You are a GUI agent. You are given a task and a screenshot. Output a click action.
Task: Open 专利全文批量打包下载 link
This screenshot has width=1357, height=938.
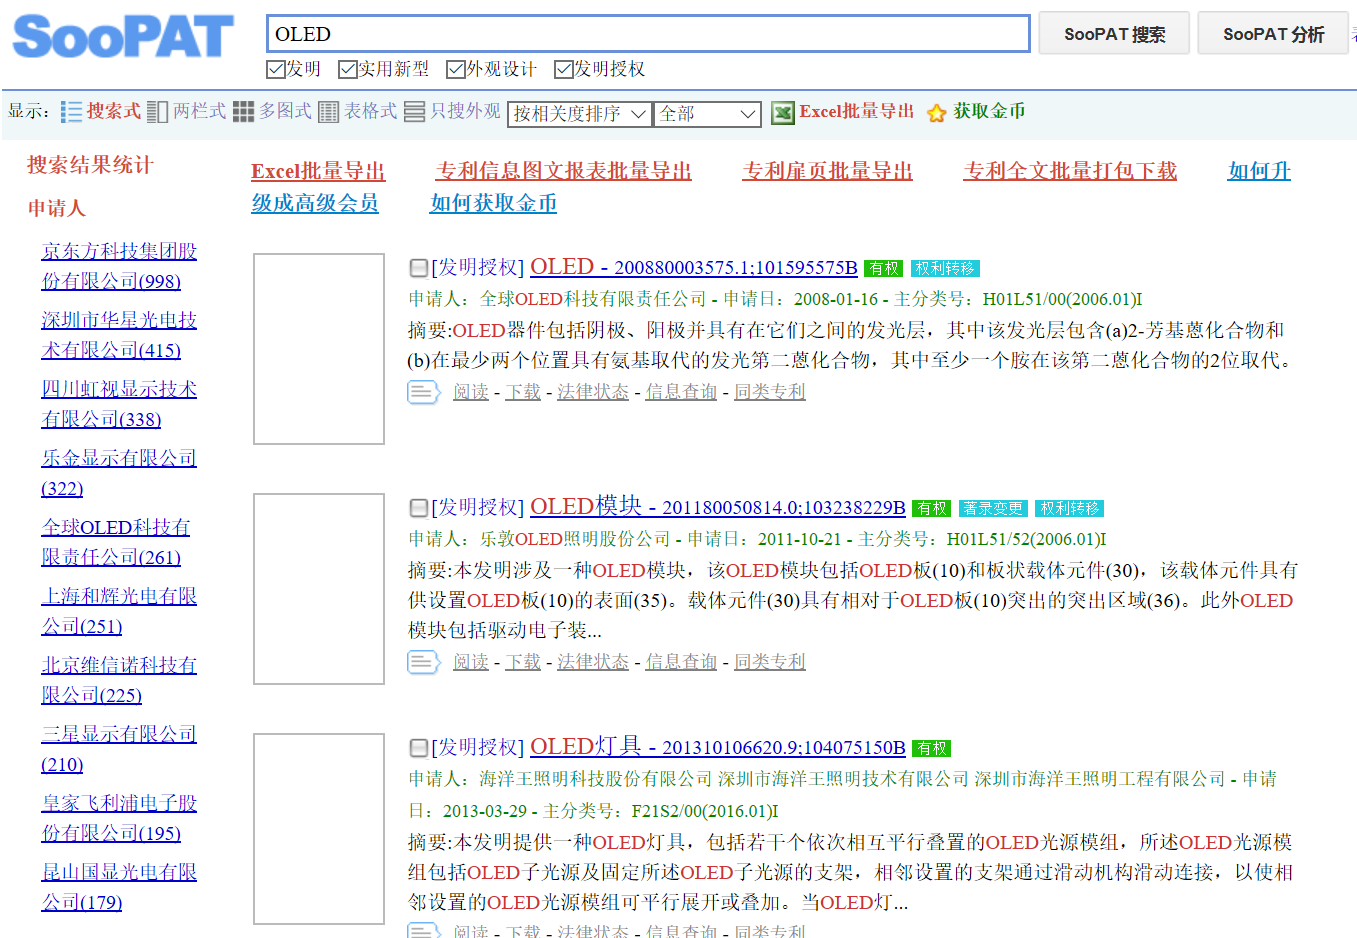pyautogui.click(x=1070, y=171)
